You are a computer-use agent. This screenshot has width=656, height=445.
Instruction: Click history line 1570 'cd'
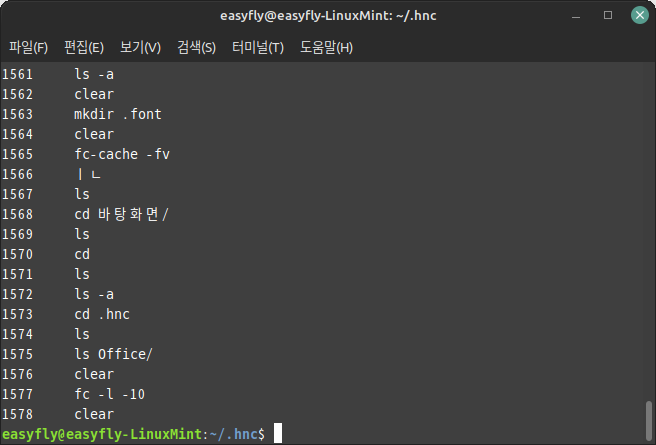pyautogui.click(x=46, y=254)
